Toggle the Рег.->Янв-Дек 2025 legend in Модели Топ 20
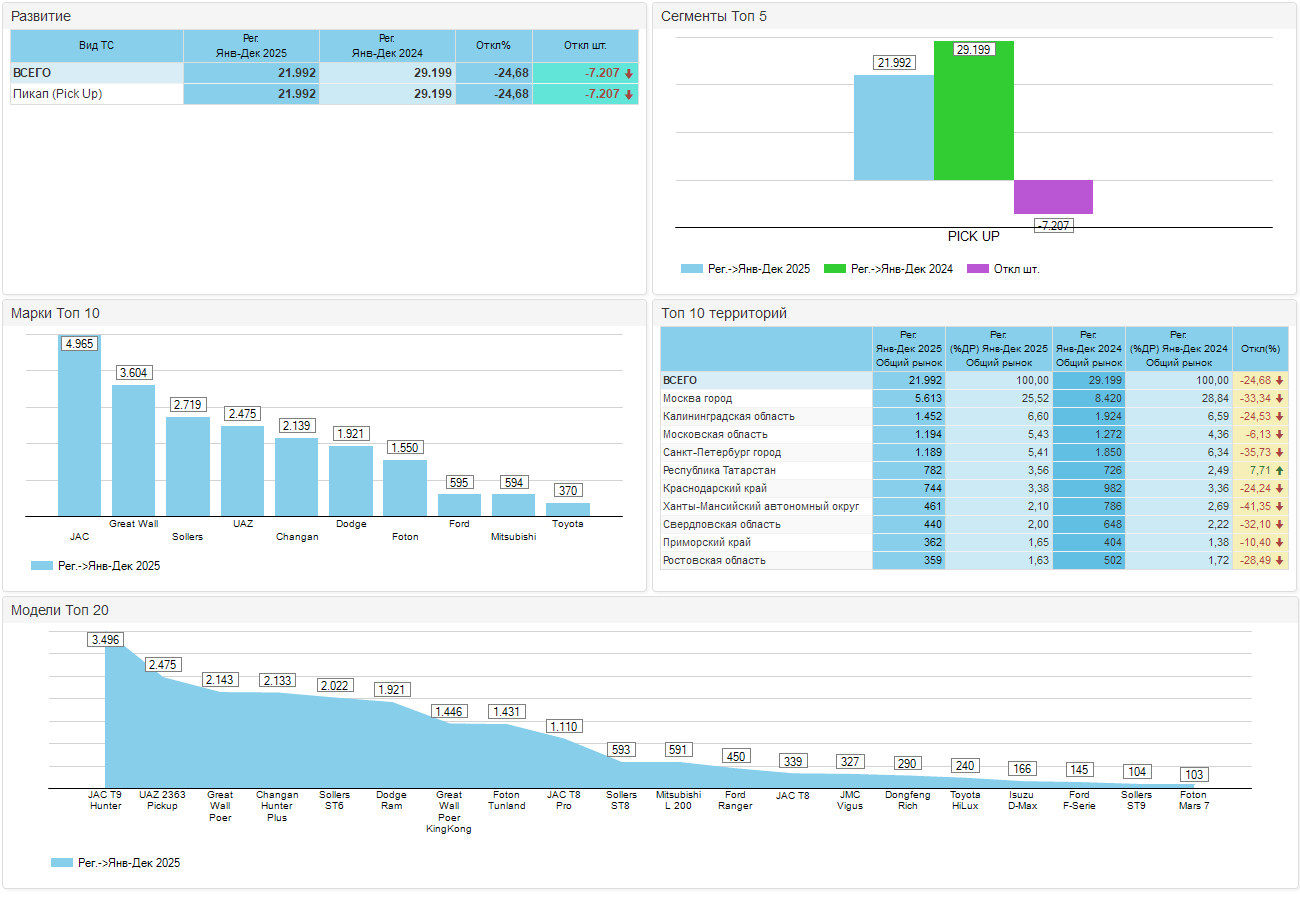This screenshot has width=1300, height=919. (x=116, y=862)
